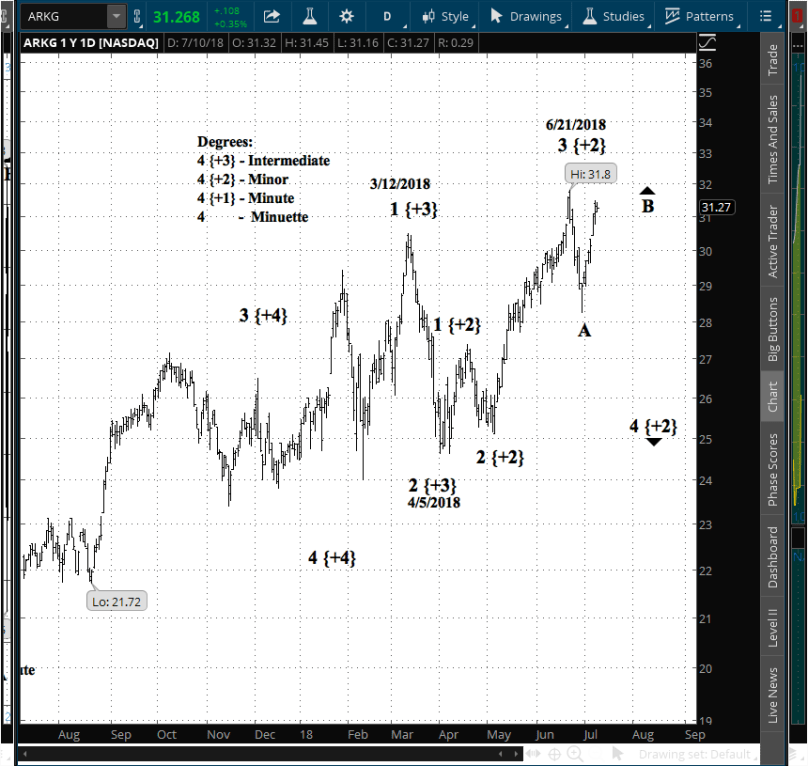Click the Studies button
This screenshot has width=808, height=766.
[x=613, y=16]
